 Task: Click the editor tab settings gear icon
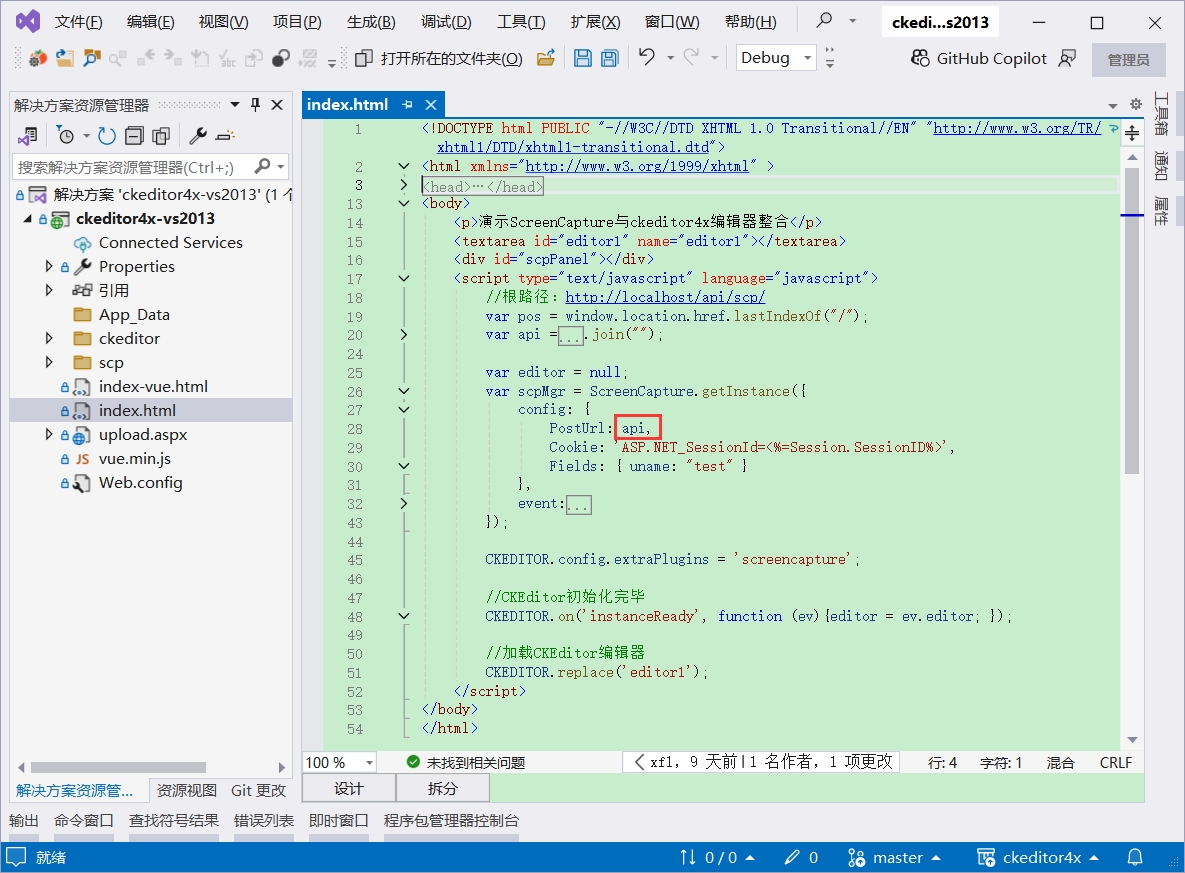click(x=1135, y=104)
